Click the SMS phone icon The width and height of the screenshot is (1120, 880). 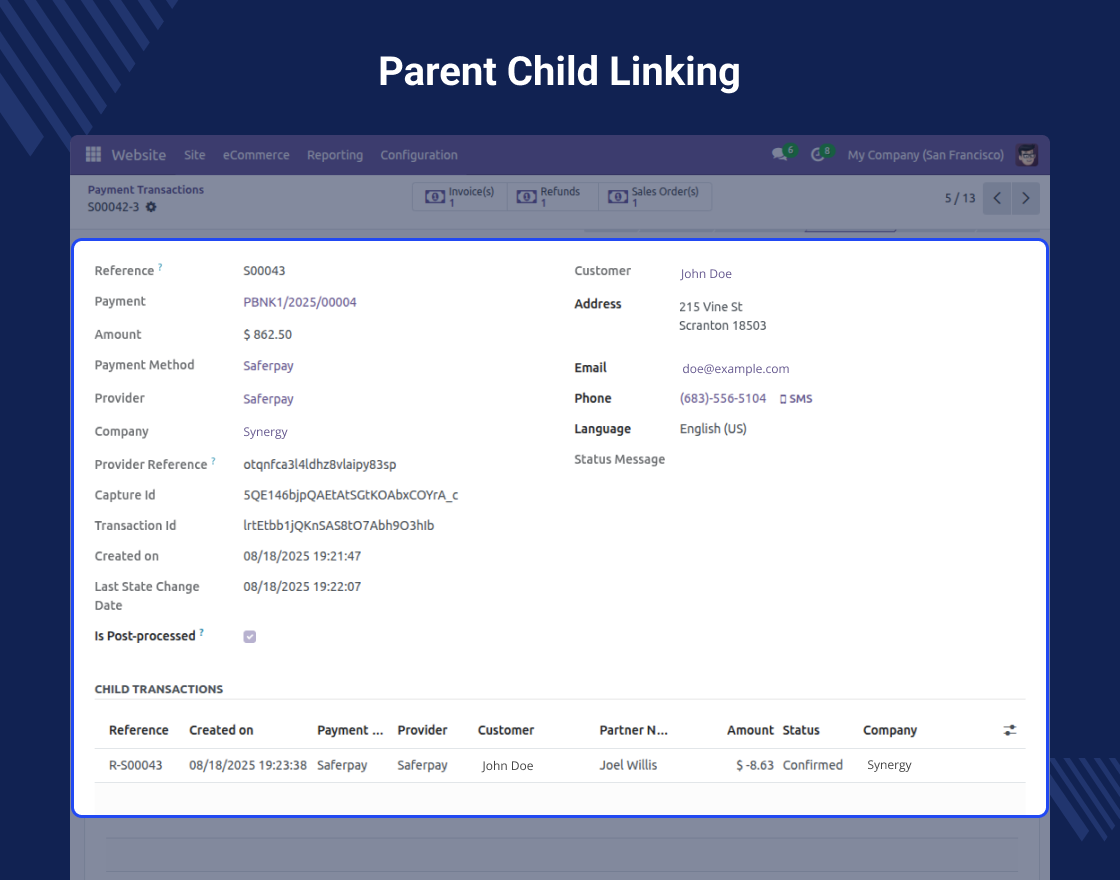[x=796, y=399]
